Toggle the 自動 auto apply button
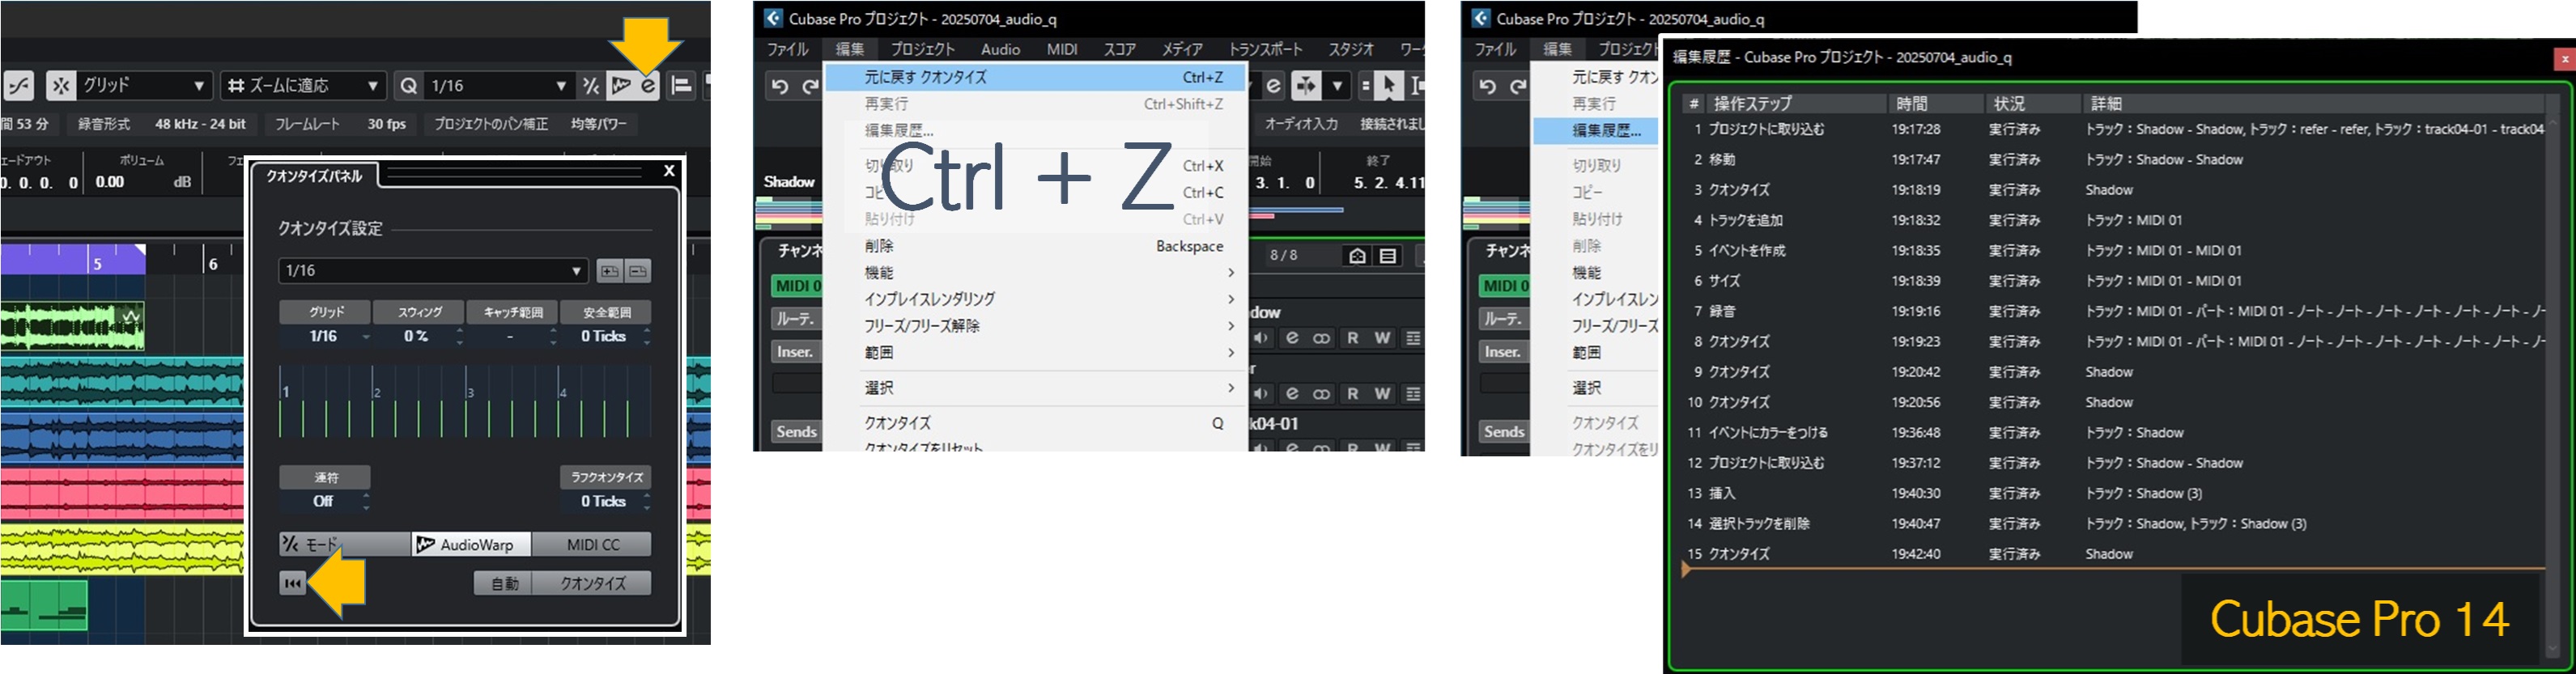This screenshot has height=674, width=2576. pyautogui.click(x=503, y=583)
